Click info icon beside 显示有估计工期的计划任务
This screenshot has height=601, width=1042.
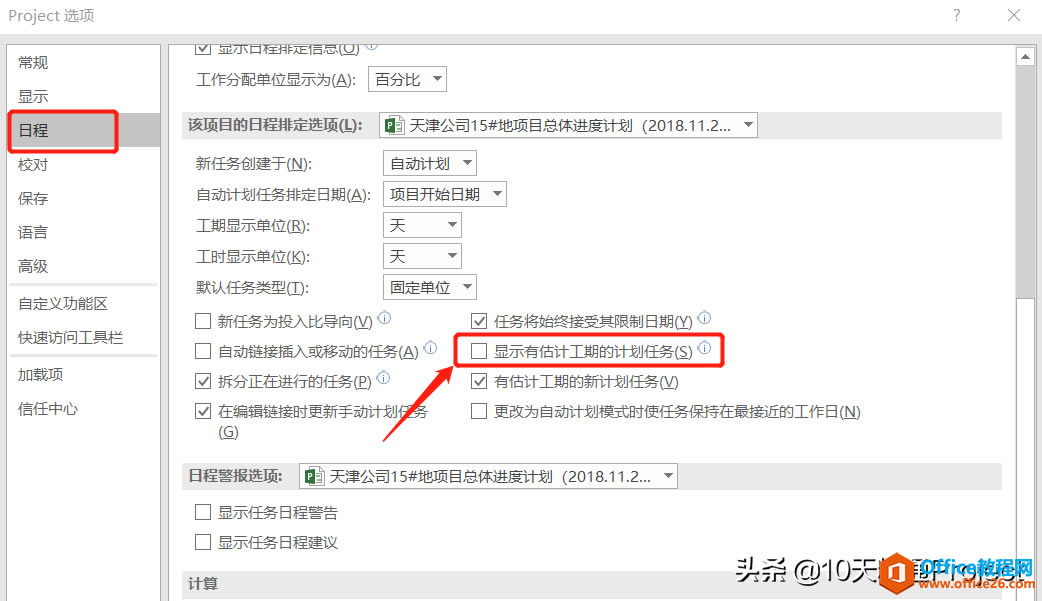tap(704, 347)
